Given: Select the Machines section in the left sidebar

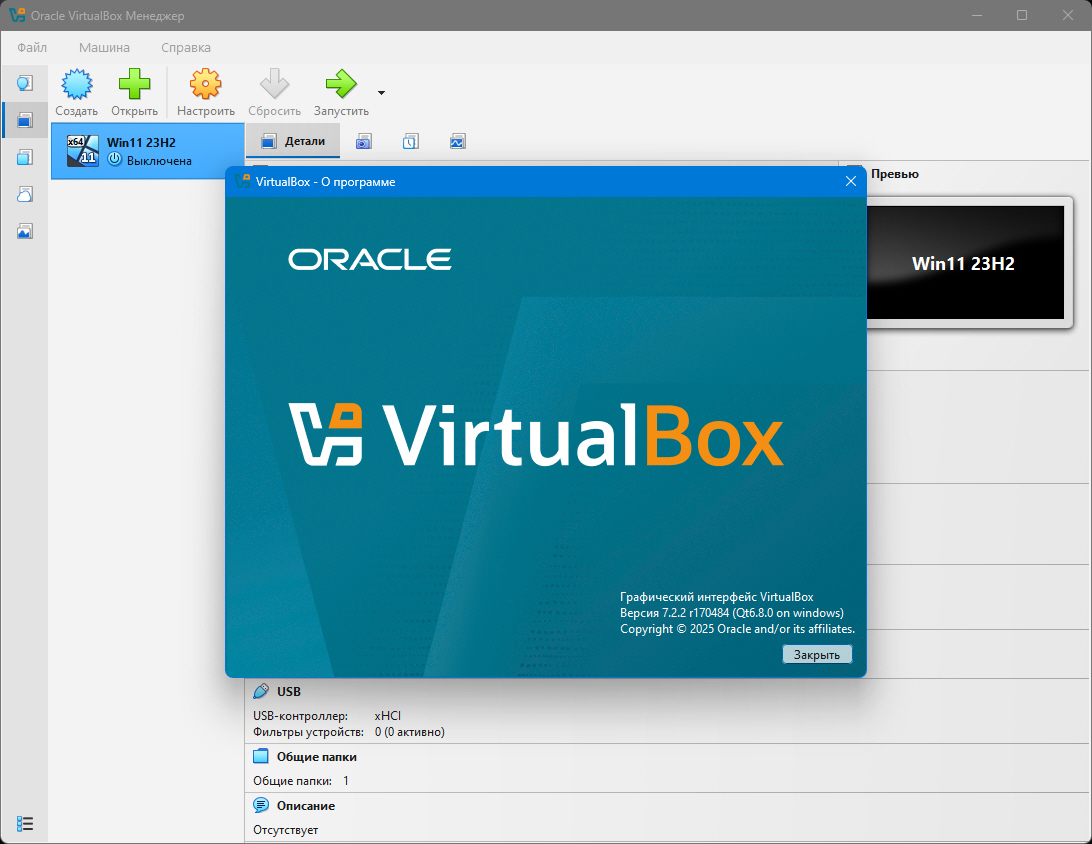Looking at the screenshot, I should click(24, 120).
